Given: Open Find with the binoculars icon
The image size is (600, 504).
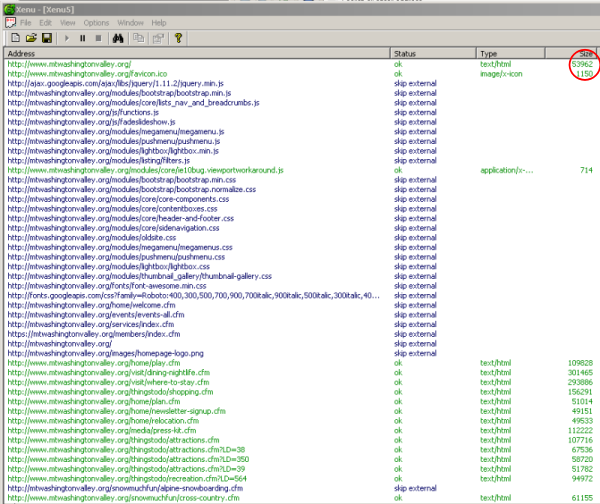Looking at the screenshot, I should (x=118, y=38).
